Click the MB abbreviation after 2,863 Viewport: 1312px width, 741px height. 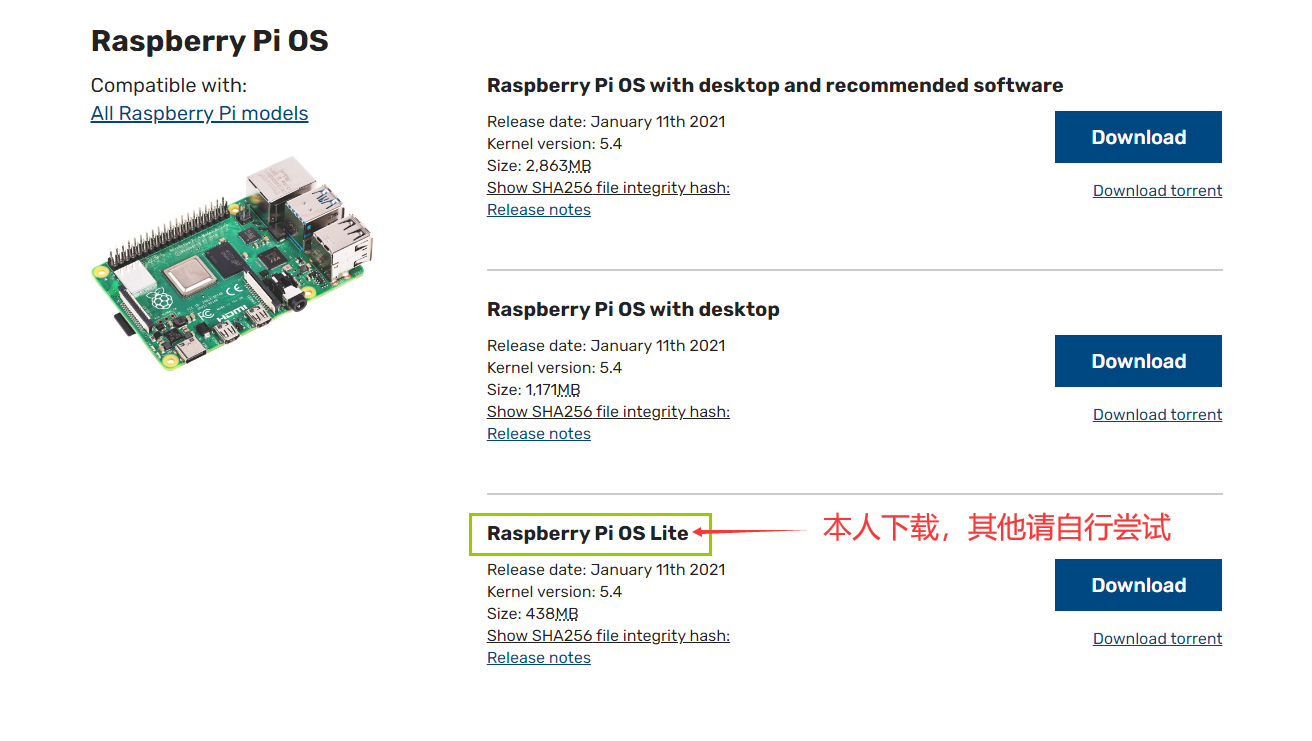579,166
